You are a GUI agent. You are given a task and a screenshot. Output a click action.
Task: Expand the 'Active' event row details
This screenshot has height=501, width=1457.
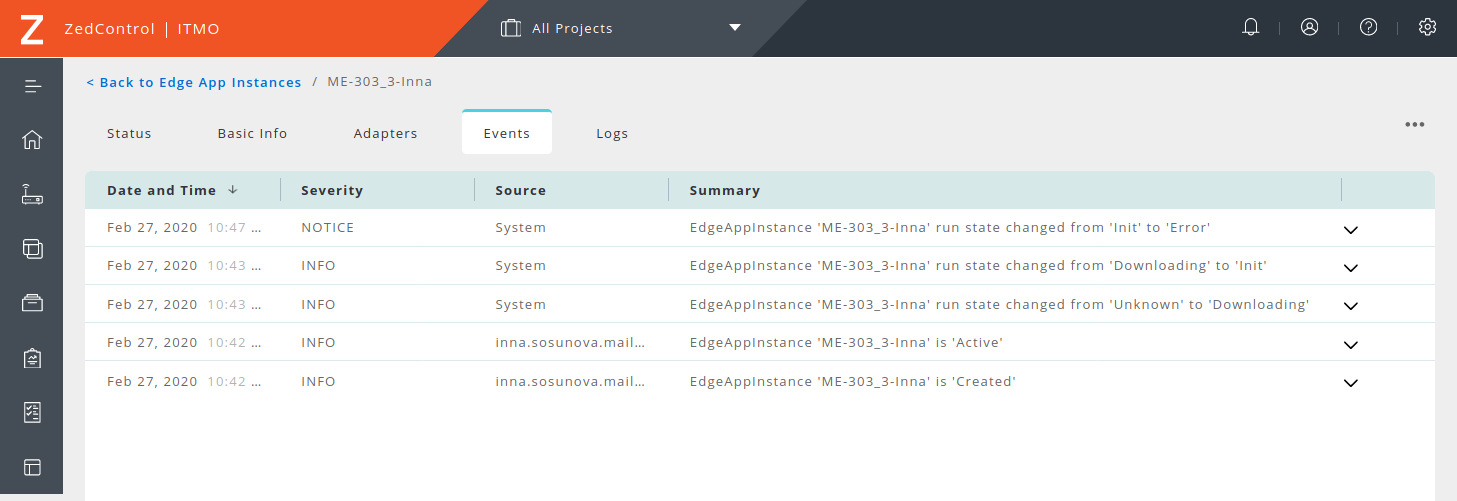click(x=1350, y=344)
